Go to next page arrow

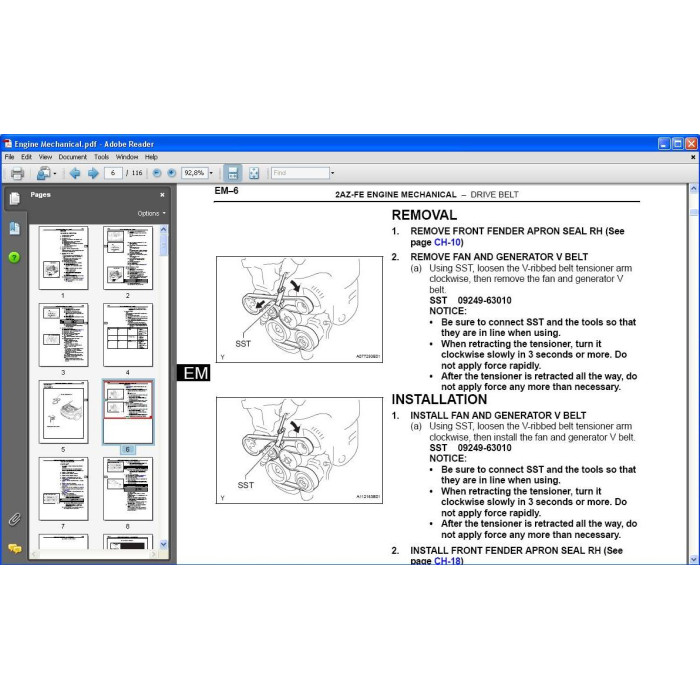[x=93, y=173]
